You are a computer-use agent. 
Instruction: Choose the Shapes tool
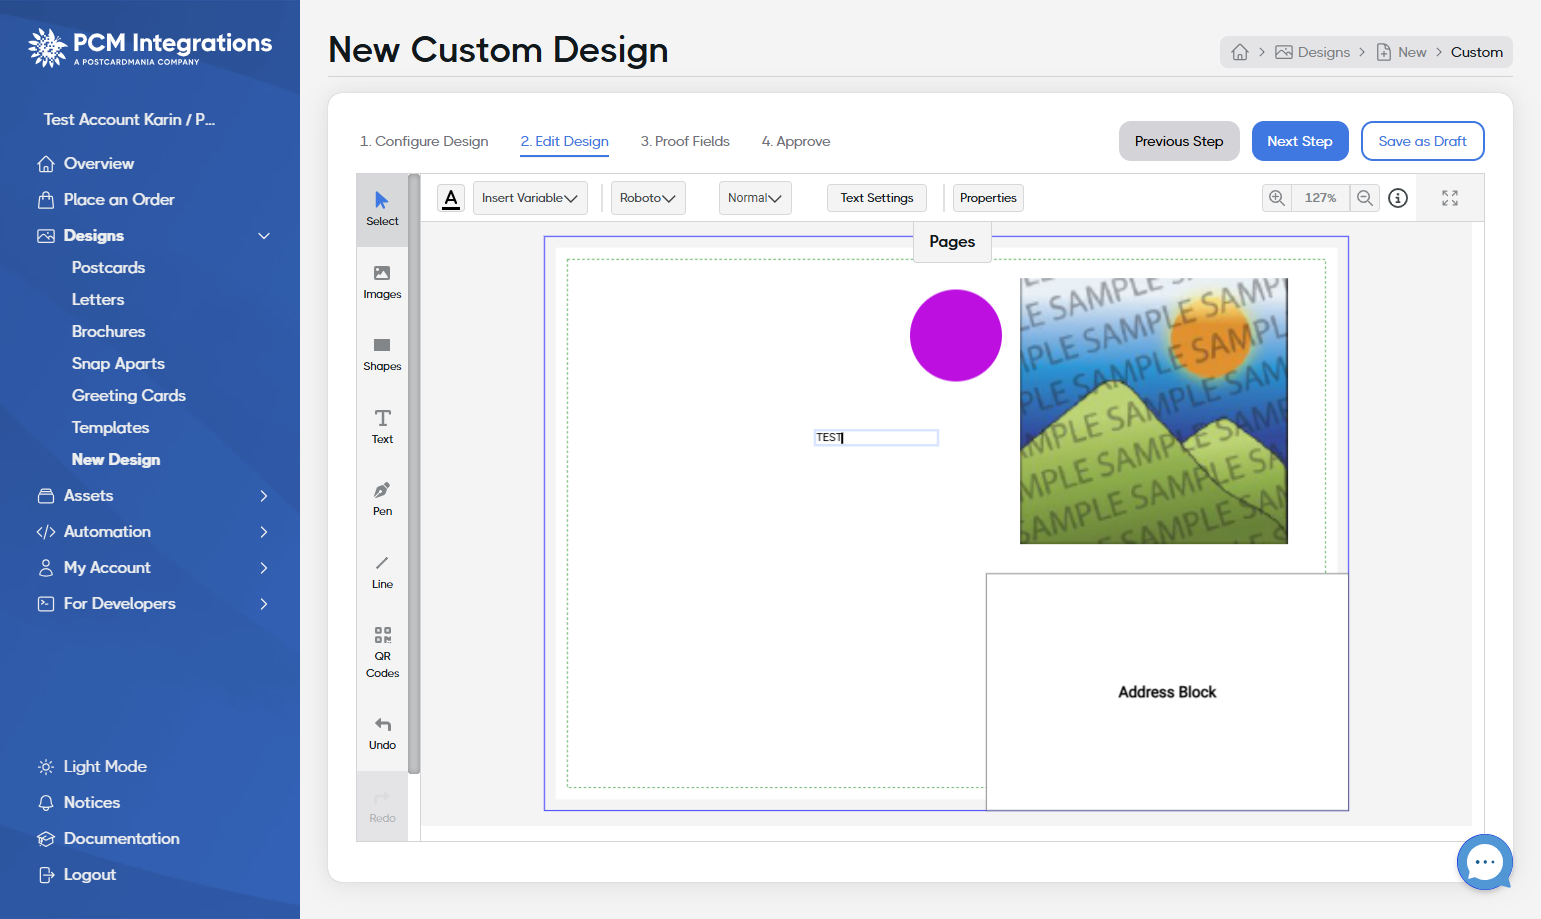(382, 355)
